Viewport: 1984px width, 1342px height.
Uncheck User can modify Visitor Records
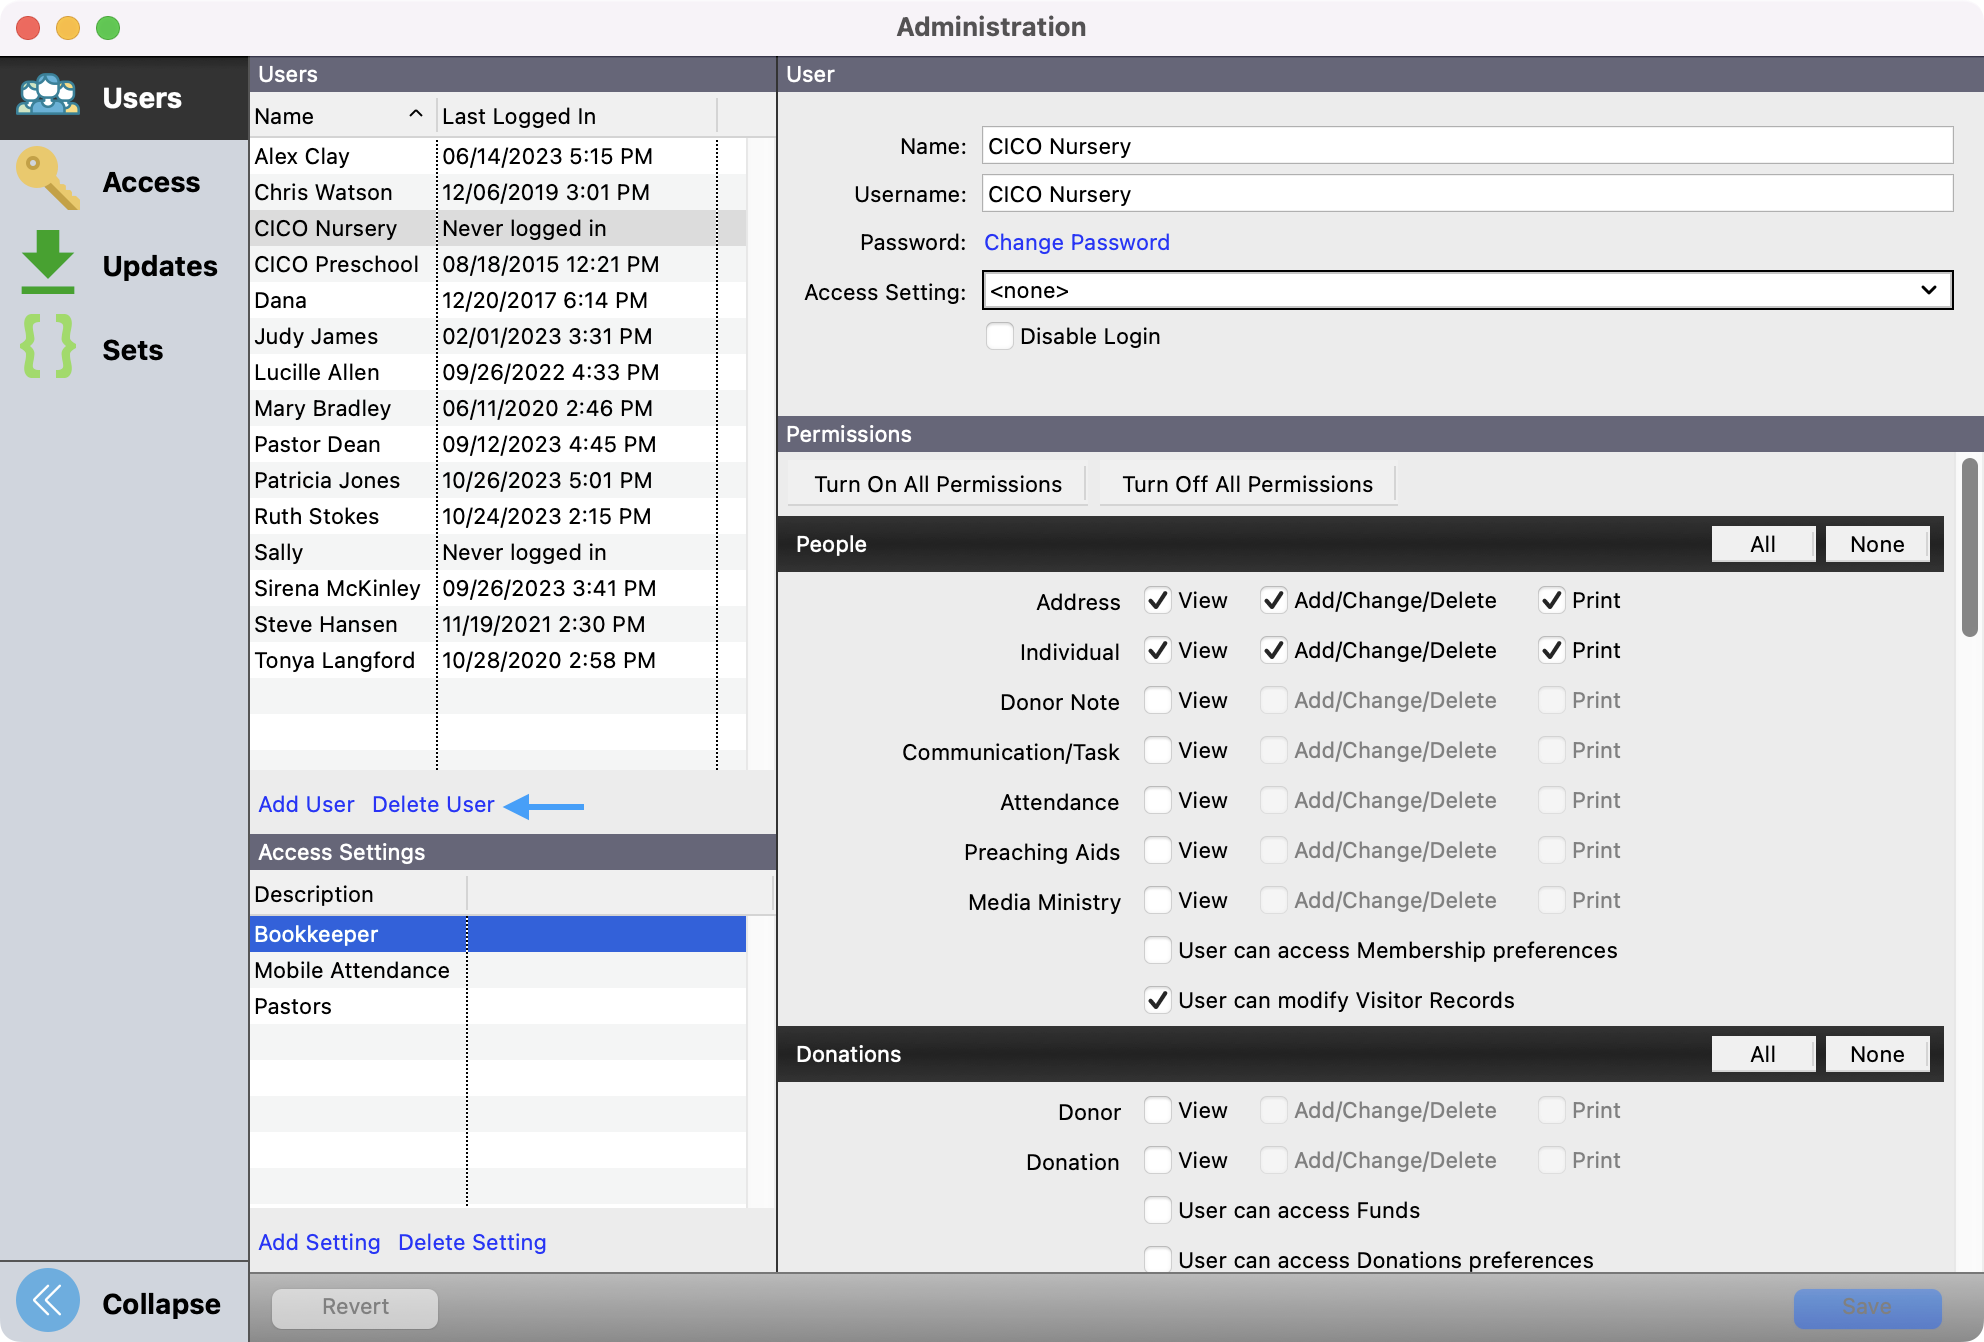coord(1157,1000)
